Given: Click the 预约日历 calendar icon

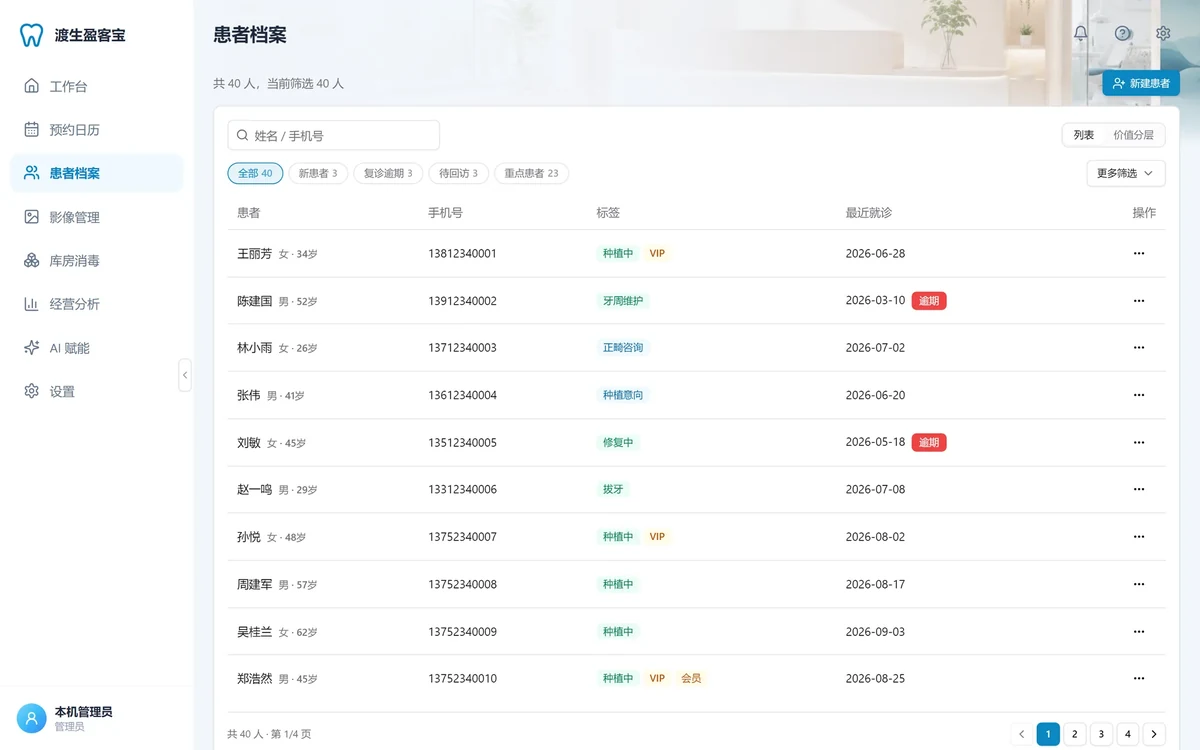Looking at the screenshot, I should [32, 130].
